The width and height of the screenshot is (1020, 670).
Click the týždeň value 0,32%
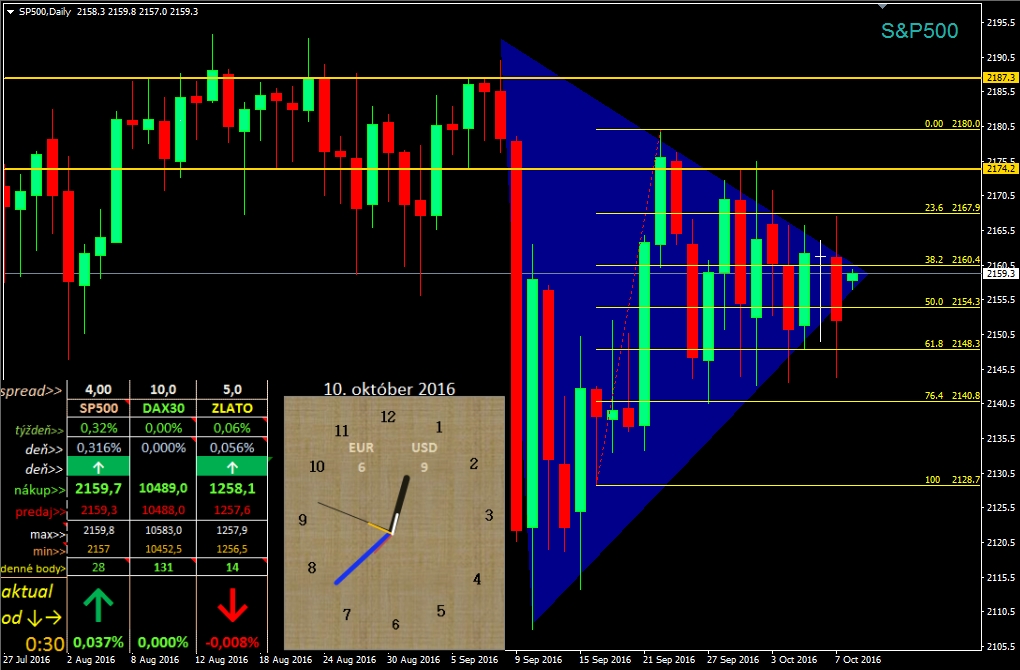point(98,428)
